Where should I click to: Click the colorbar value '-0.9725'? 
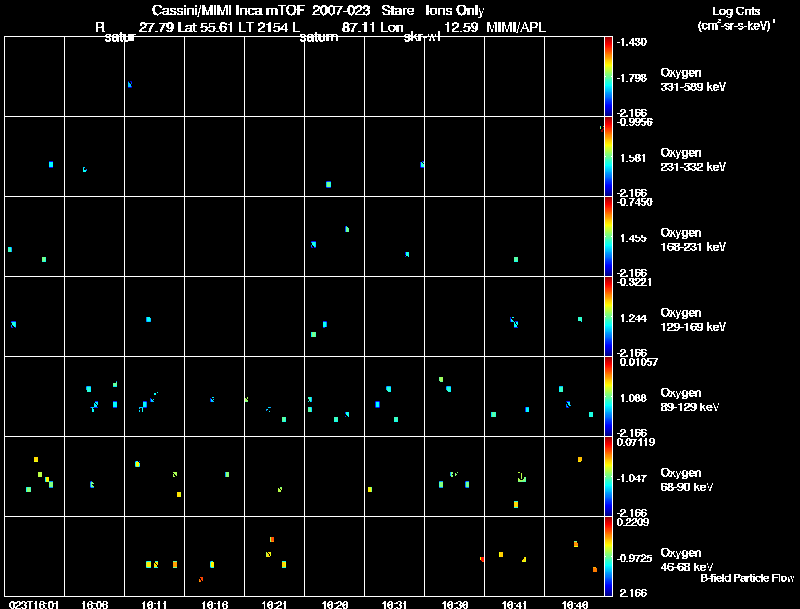[x=634, y=559]
